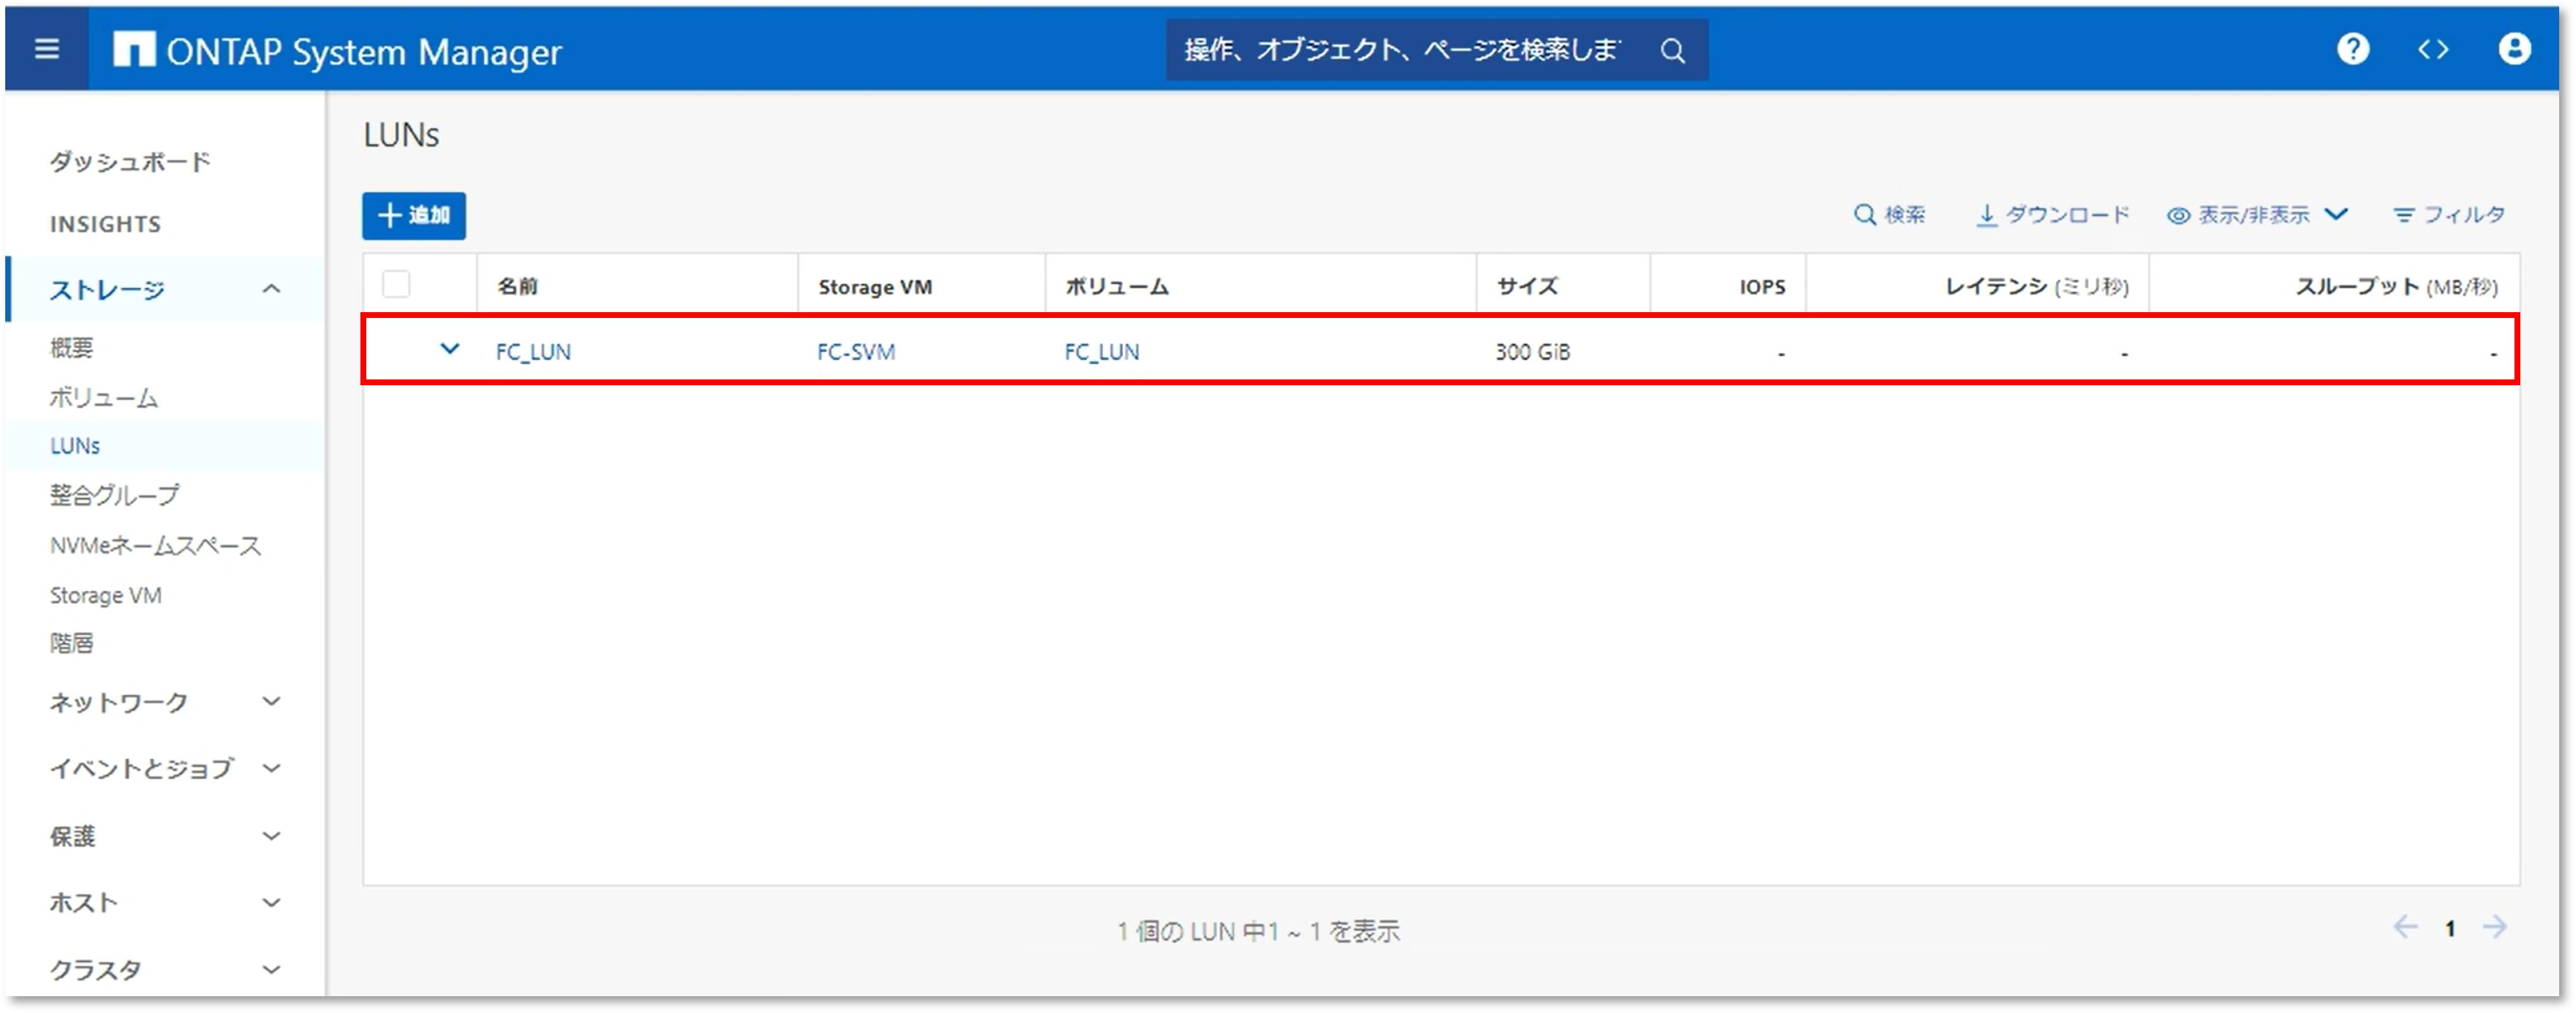This screenshot has width=2576, height=1013.
Task: Click the フィルタ filter button
Action: point(2448,215)
